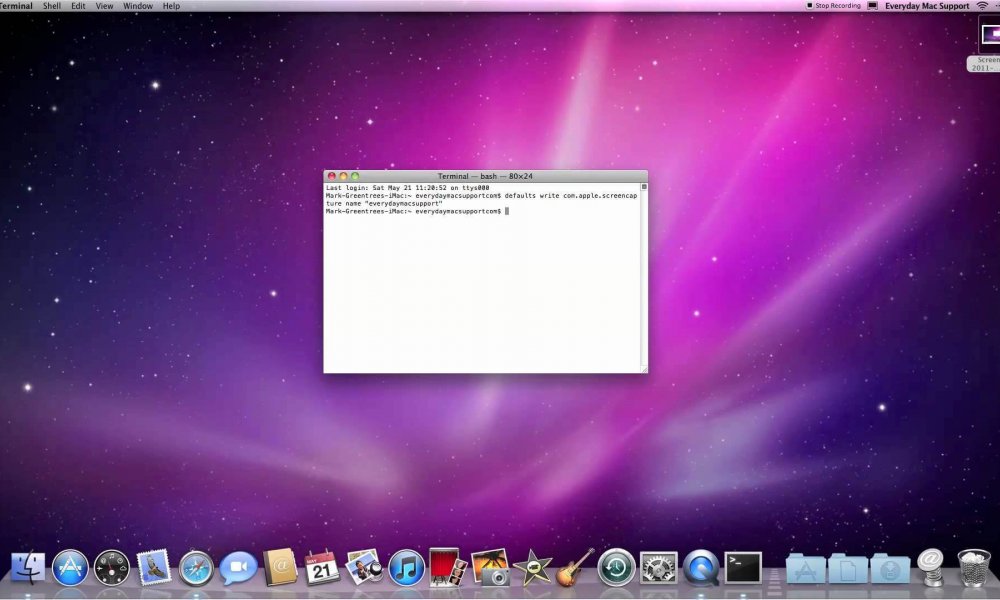
Task: Open the Everyday Mac Support user menu
Action: click(x=927, y=6)
